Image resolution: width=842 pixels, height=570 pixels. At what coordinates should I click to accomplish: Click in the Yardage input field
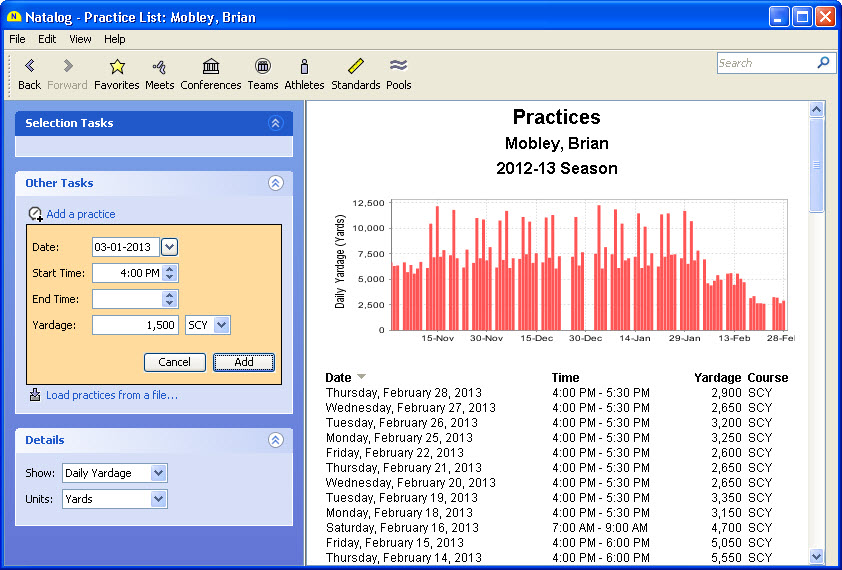point(135,325)
